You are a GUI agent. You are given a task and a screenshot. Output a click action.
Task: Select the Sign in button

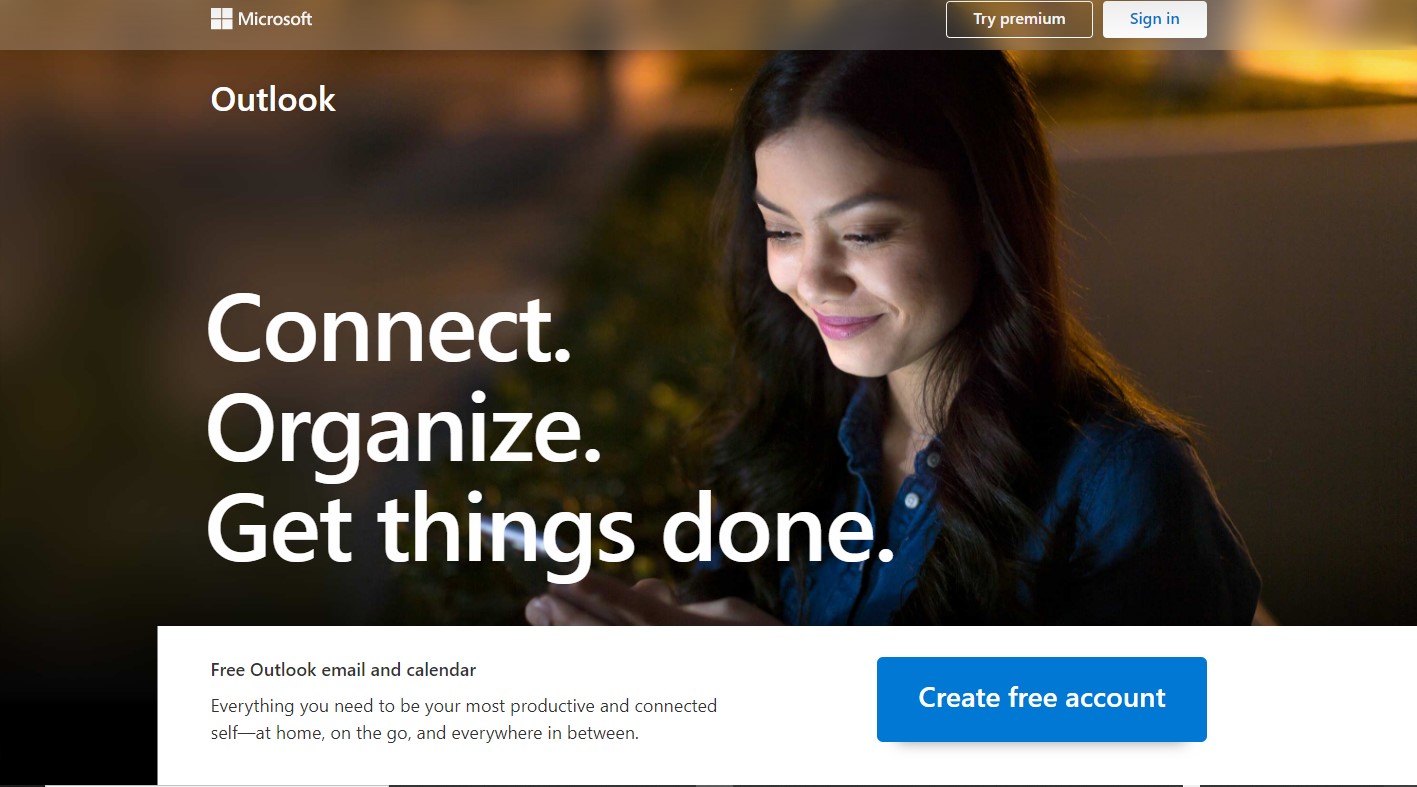pos(1154,19)
